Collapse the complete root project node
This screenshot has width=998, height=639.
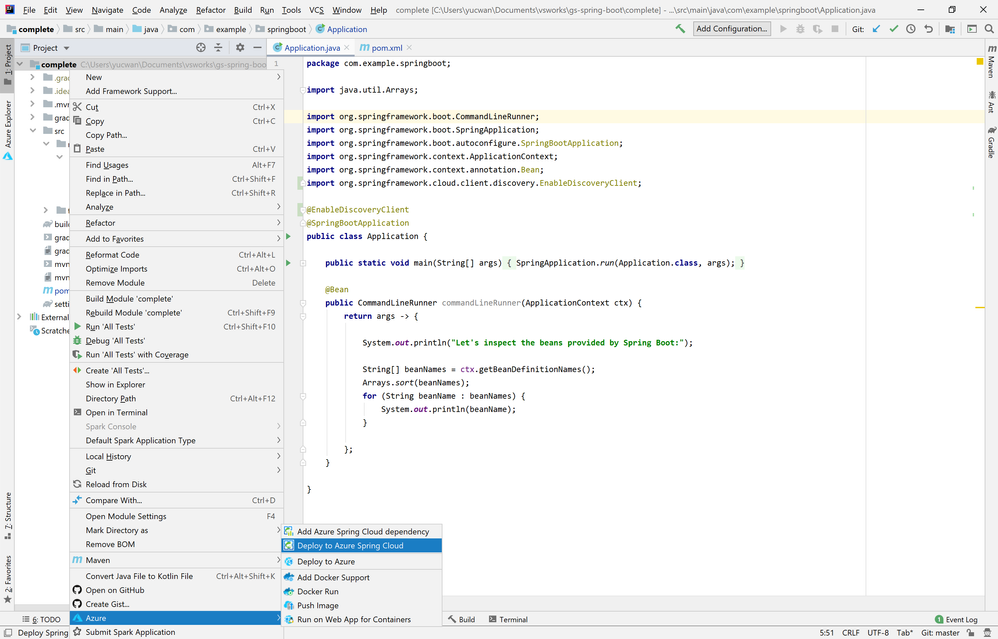click(x=20, y=64)
